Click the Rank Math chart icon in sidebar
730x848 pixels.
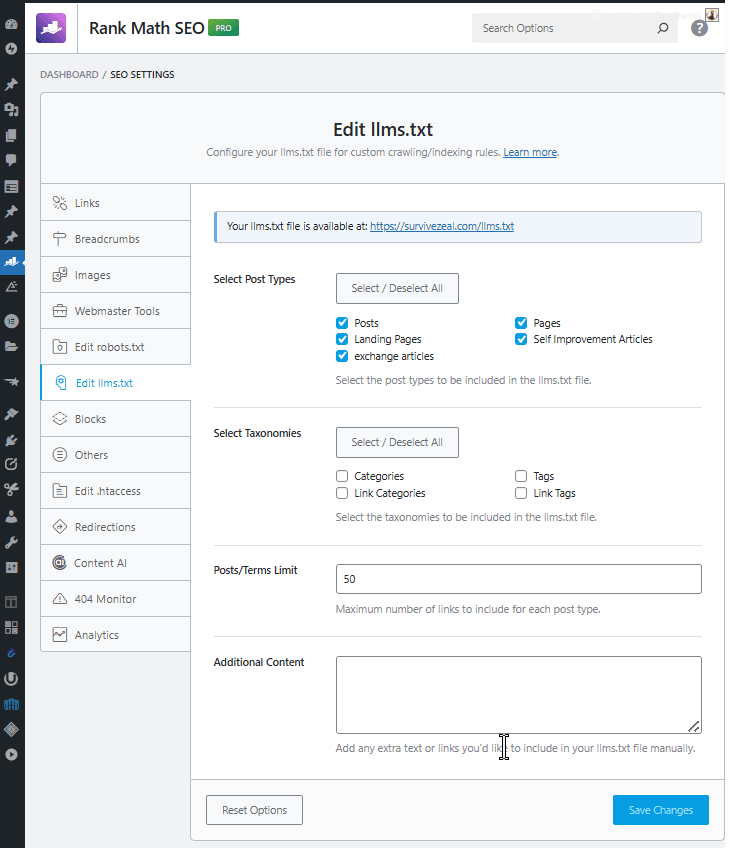point(11,262)
